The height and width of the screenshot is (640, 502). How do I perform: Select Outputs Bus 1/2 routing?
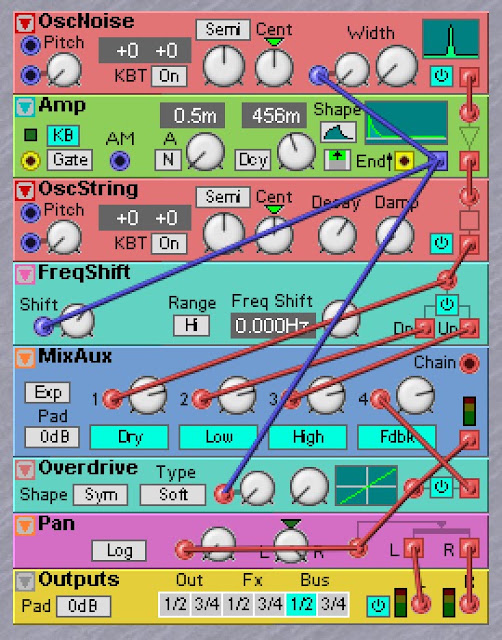click(x=301, y=604)
